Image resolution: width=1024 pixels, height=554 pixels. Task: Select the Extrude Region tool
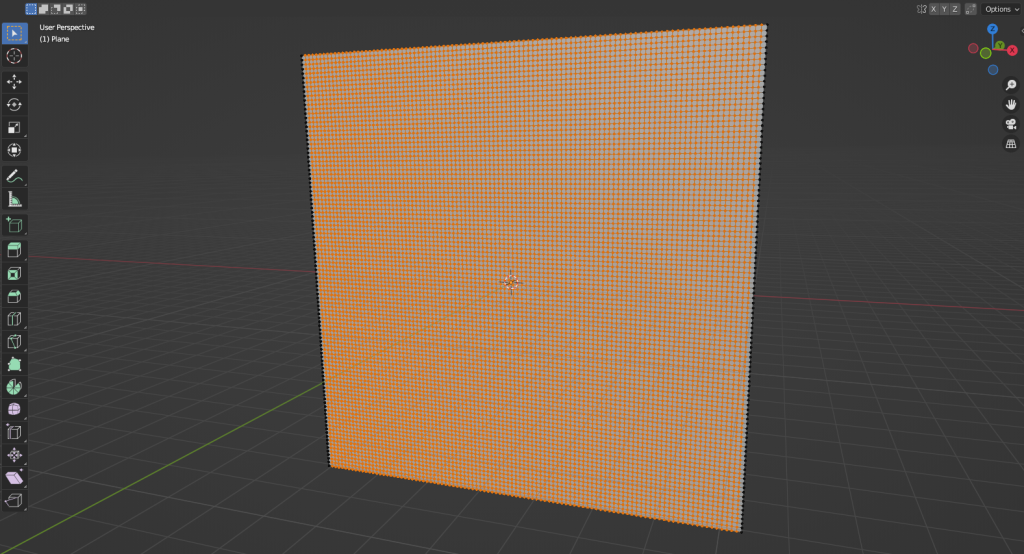pyautogui.click(x=14, y=250)
